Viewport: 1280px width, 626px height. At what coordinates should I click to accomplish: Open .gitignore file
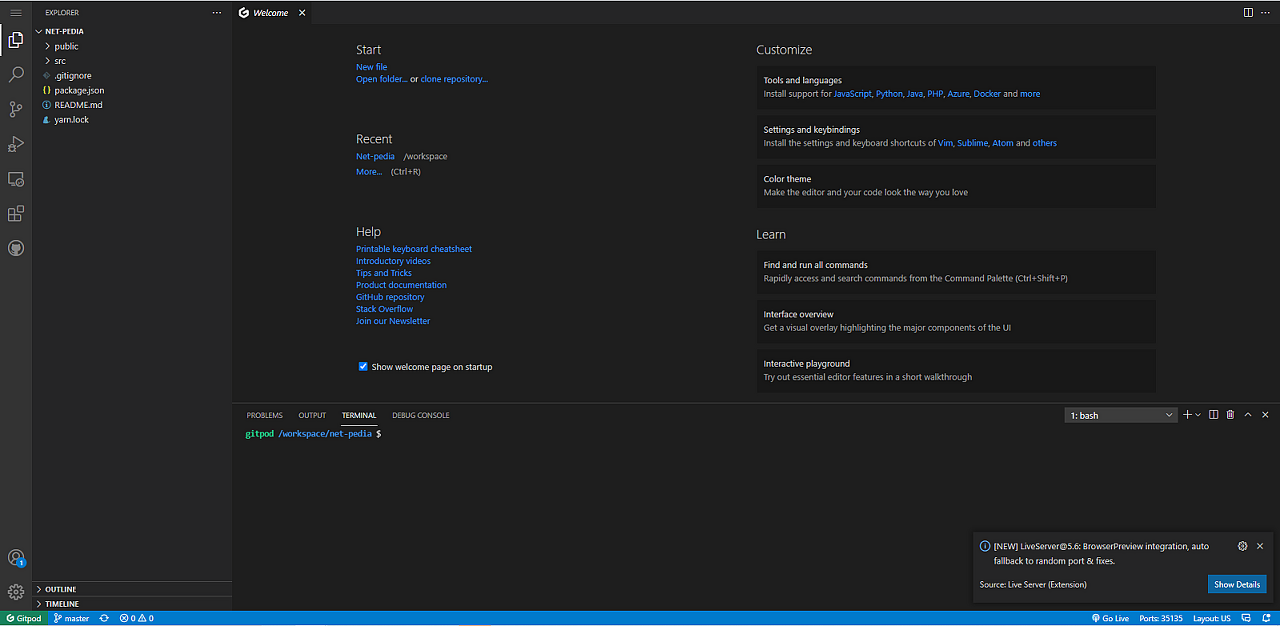tap(72, 75)
